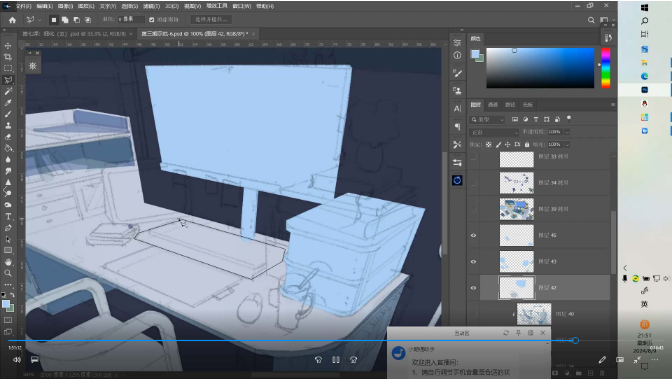This screenshot has height=379, width=672.
Task: Show layer 33 copy visibility box
Action: click(473, 157)
